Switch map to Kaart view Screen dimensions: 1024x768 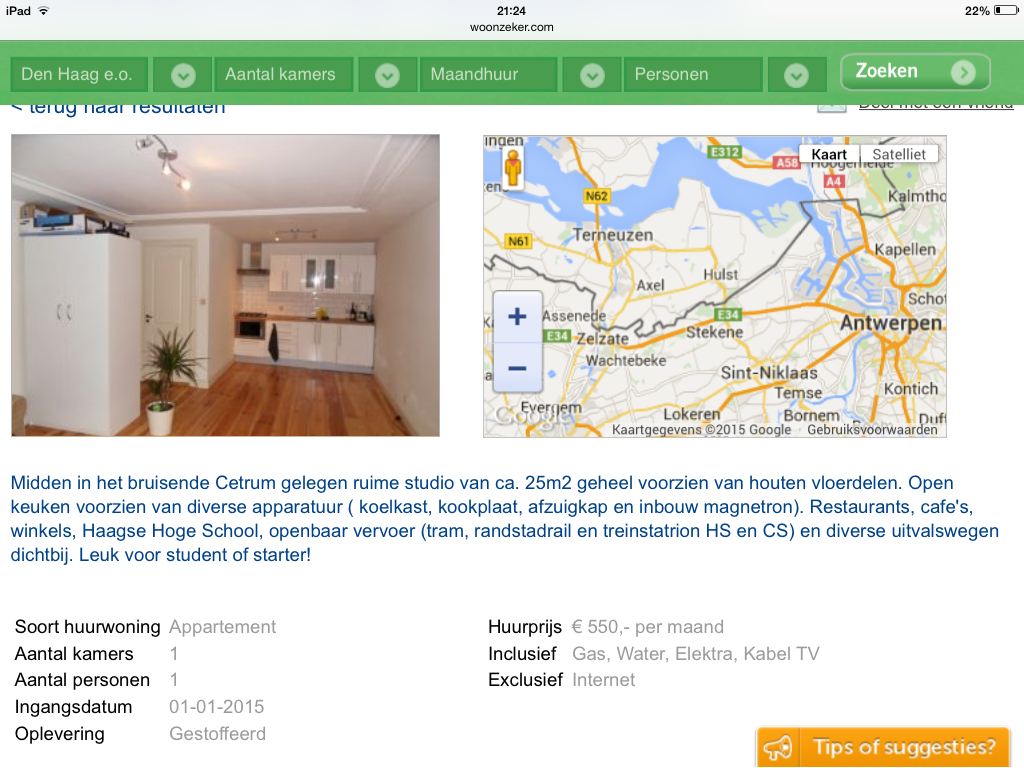click(829, 154)
